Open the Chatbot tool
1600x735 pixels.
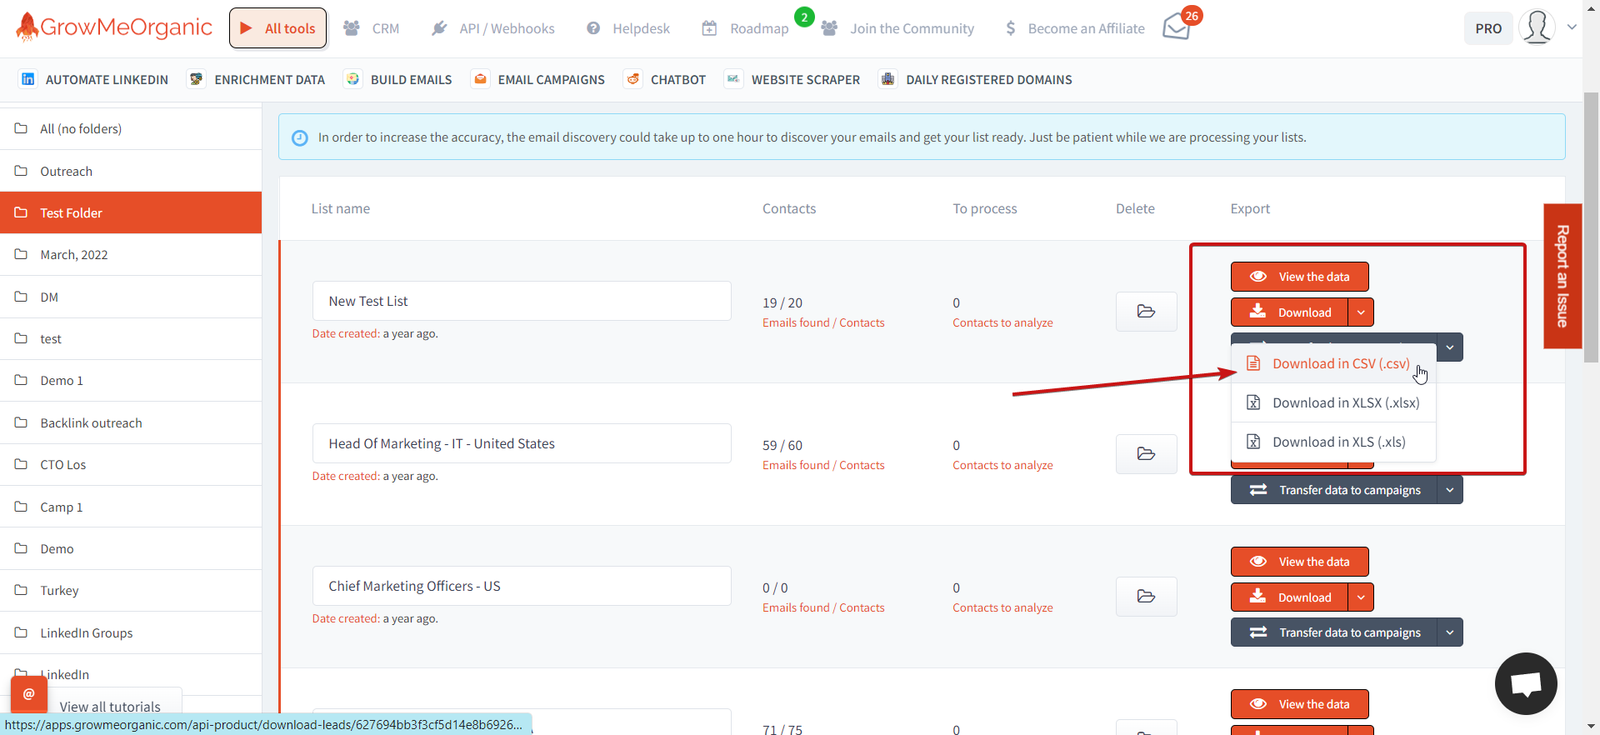pyautogui.click(x=665, y=79)
